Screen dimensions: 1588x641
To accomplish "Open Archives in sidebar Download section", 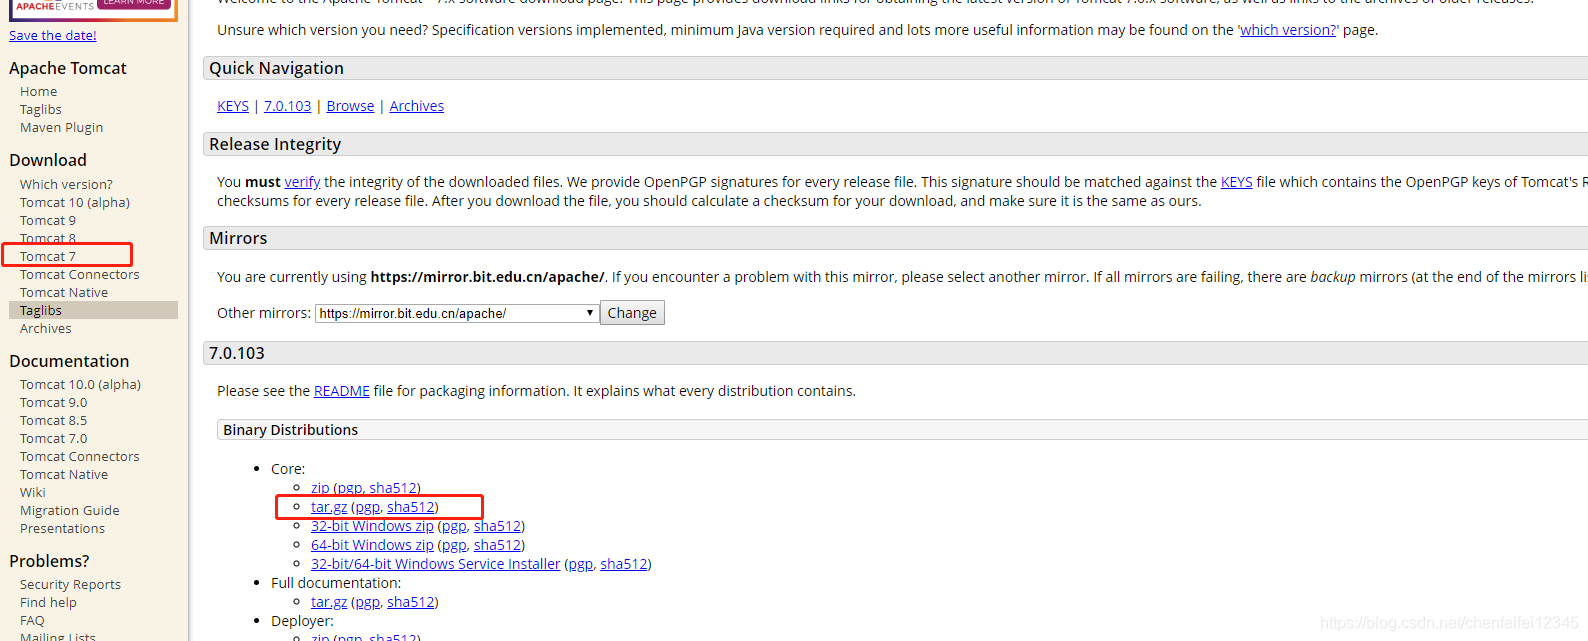I will [x=46, y=328].
